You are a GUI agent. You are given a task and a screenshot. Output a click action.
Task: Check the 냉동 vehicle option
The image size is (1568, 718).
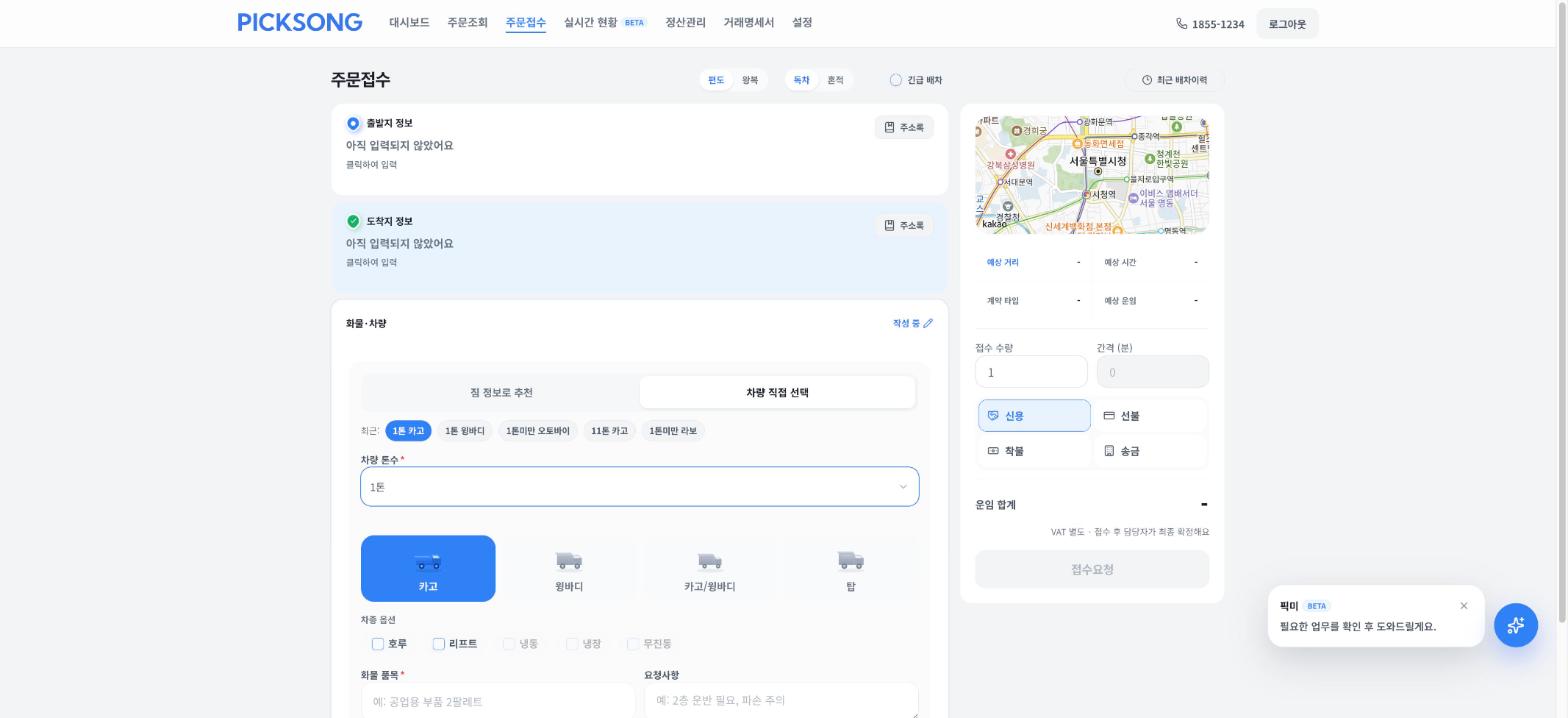tap(509, 644)
